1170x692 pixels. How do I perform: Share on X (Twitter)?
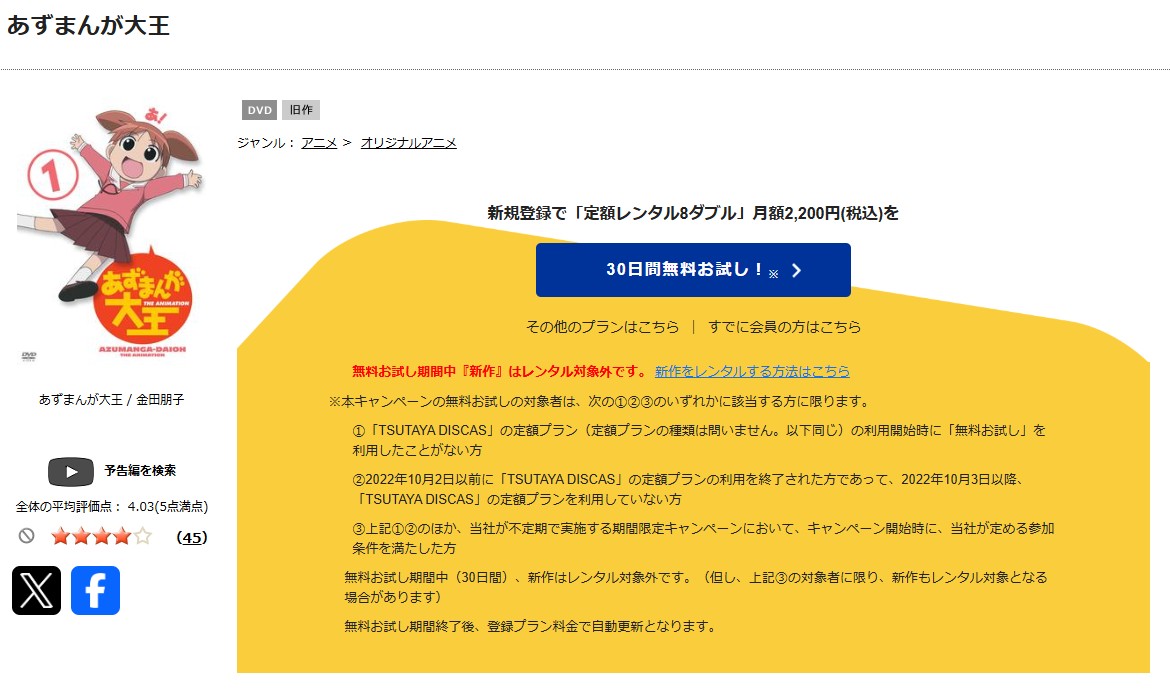tap(36, 590)
